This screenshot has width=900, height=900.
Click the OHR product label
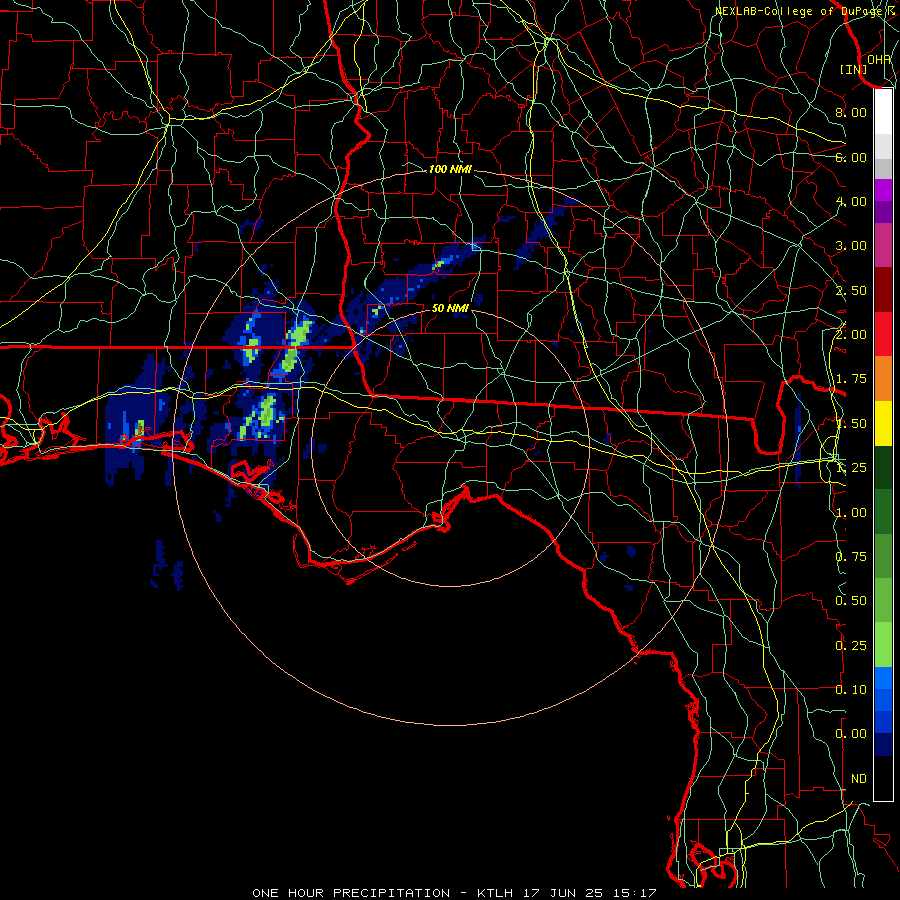pos(879,59)
